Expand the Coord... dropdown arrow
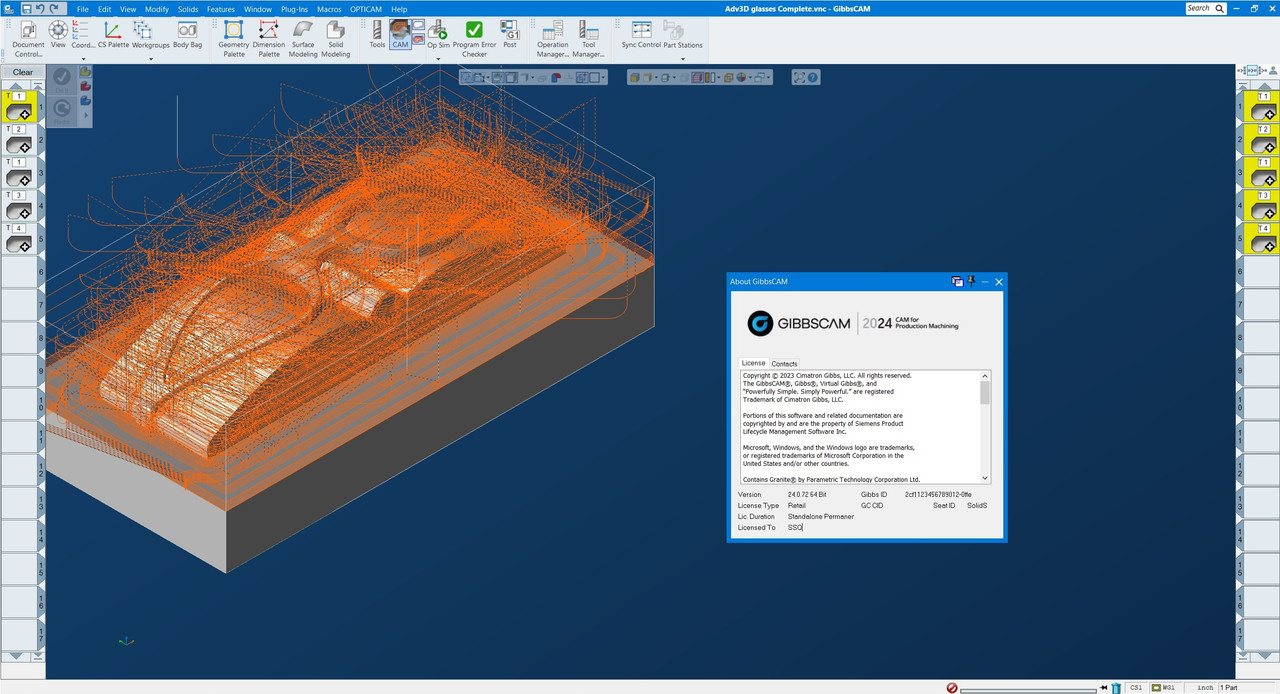Viewport: 1280px width, 694px height. click(83, 59)
